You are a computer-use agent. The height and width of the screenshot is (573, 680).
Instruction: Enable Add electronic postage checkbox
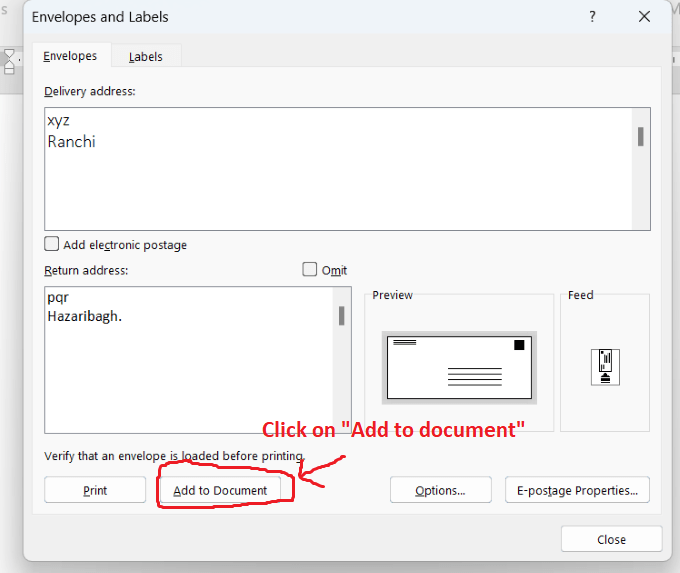pyautogui.click(x=52, y=244)
